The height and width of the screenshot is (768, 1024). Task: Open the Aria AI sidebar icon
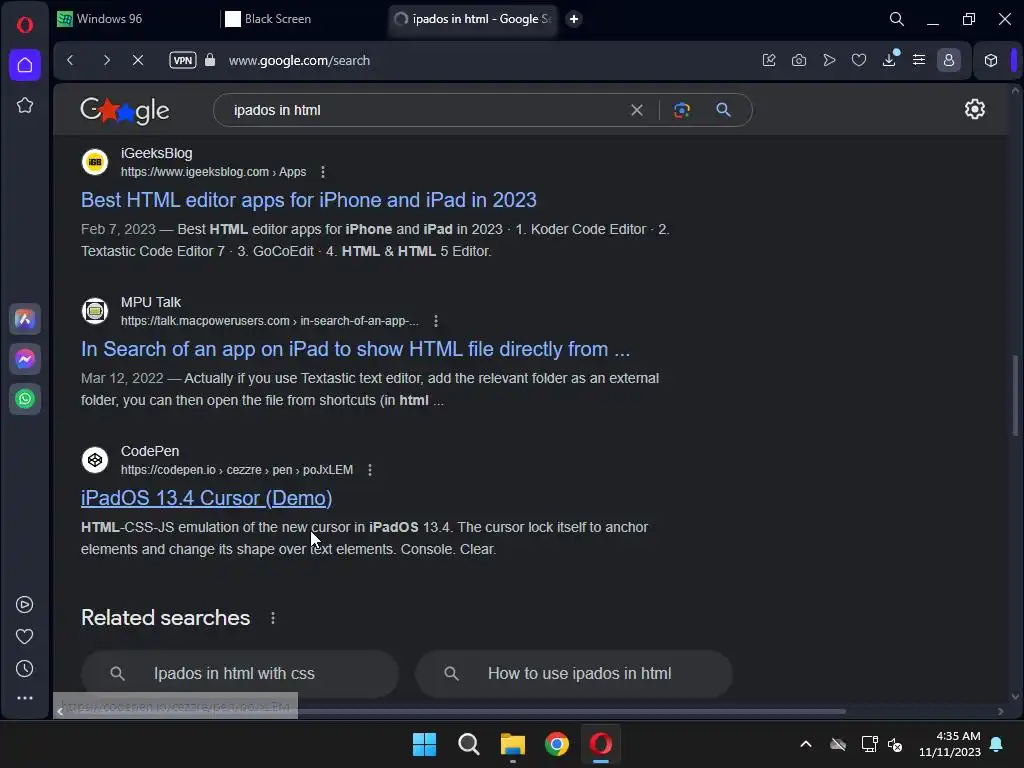[25, 319]
